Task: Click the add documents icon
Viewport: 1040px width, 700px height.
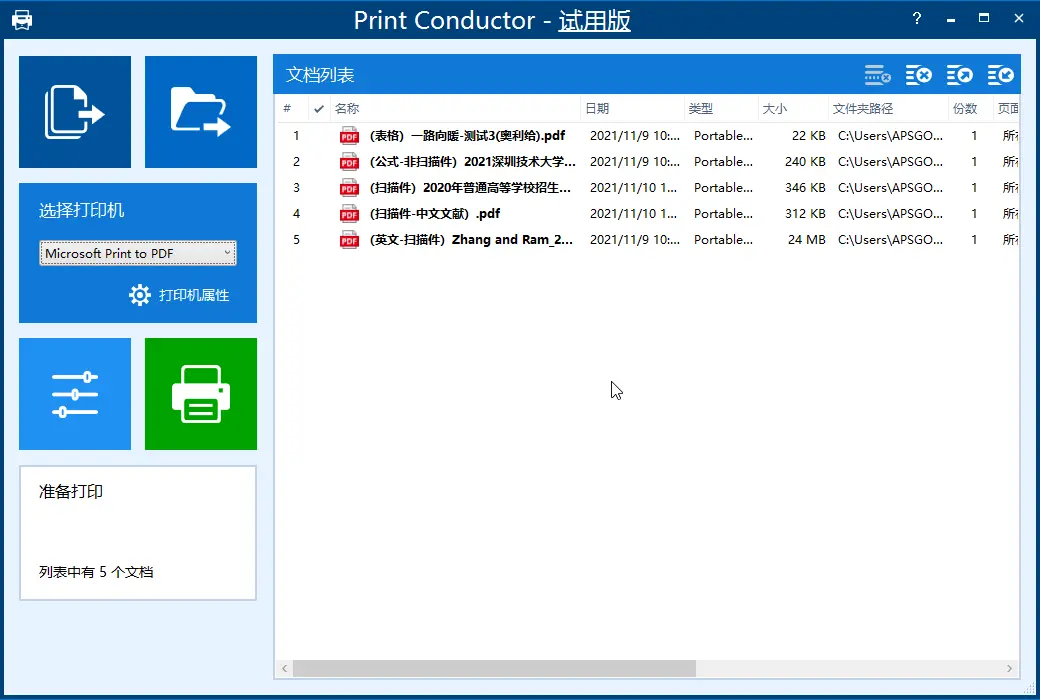Action: click(x=74, y=110)
